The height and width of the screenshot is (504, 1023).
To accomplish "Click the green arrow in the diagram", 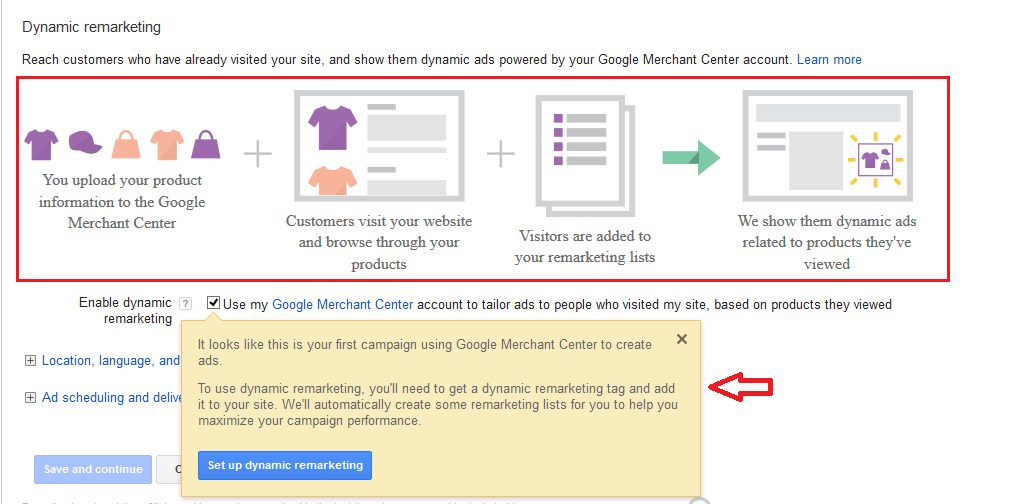I will 691,157.
